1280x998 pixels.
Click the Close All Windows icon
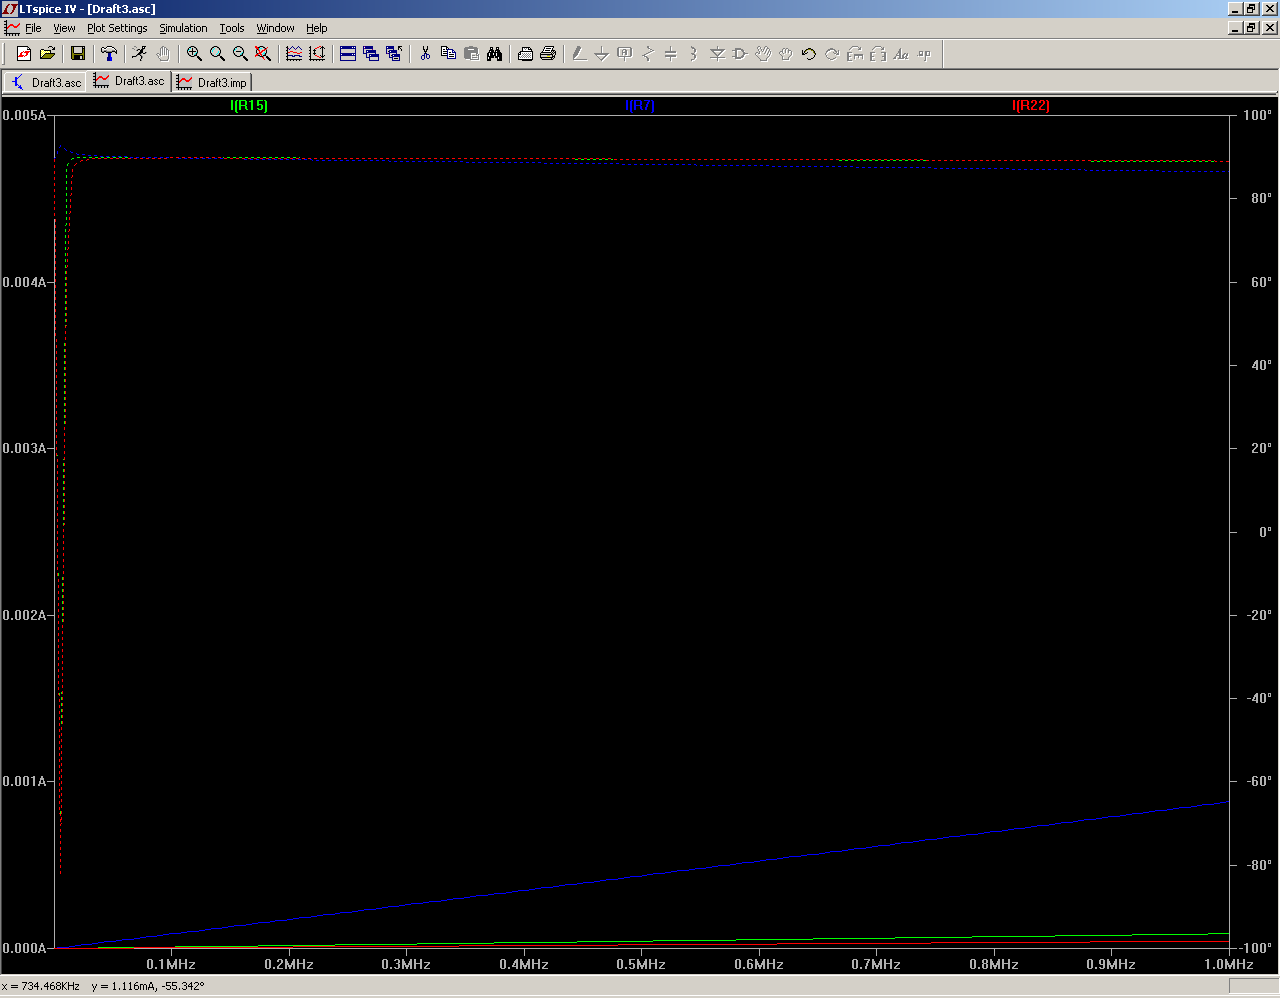(394, 54)
